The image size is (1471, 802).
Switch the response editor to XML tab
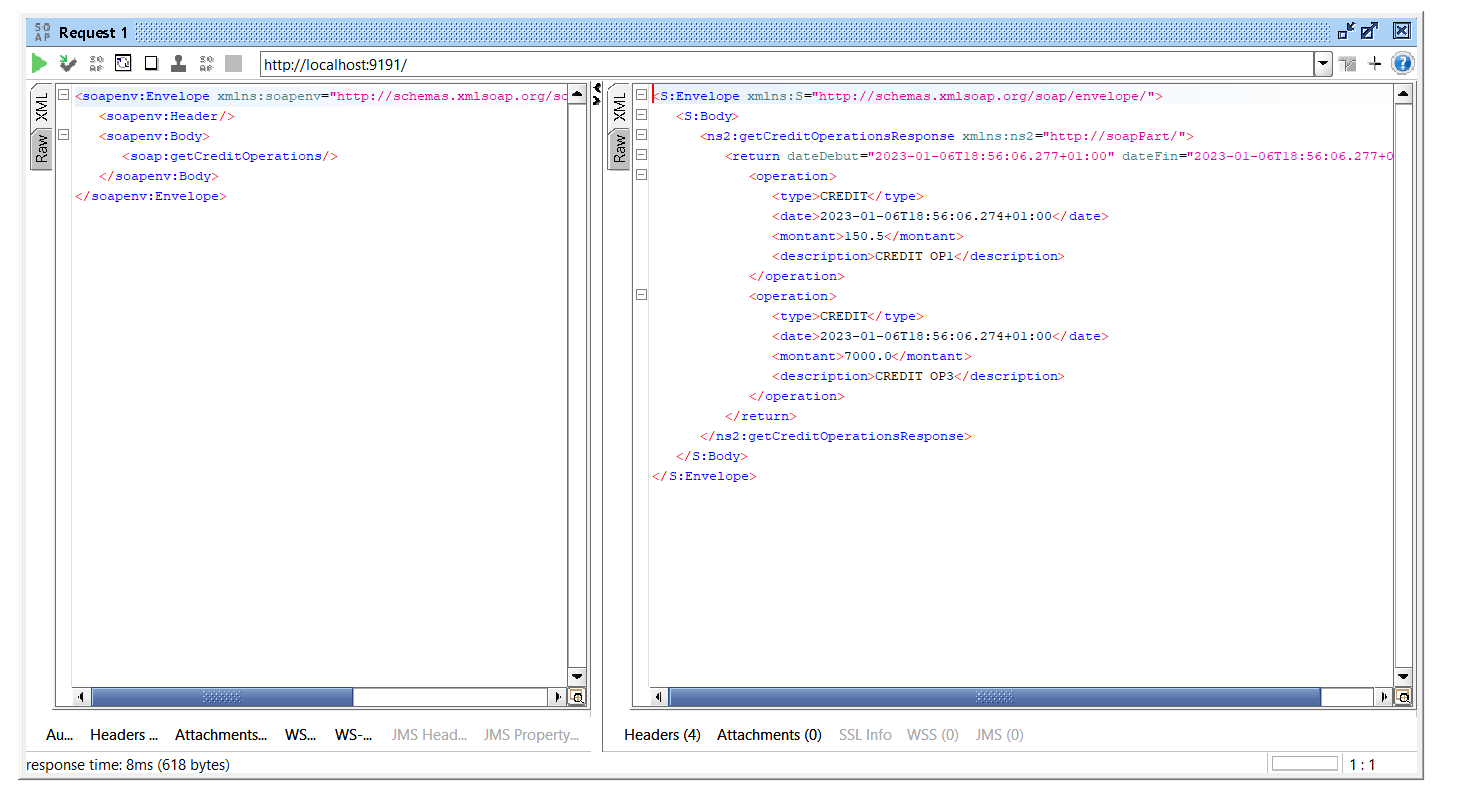click(x=619, y=107)
